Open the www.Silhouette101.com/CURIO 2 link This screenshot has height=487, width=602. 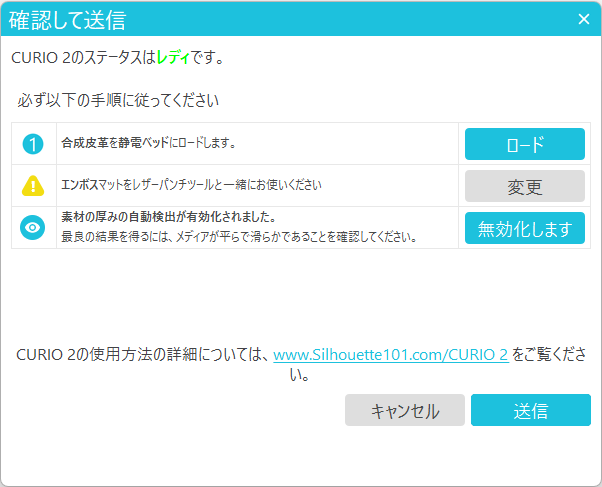(x=391, y=354)
